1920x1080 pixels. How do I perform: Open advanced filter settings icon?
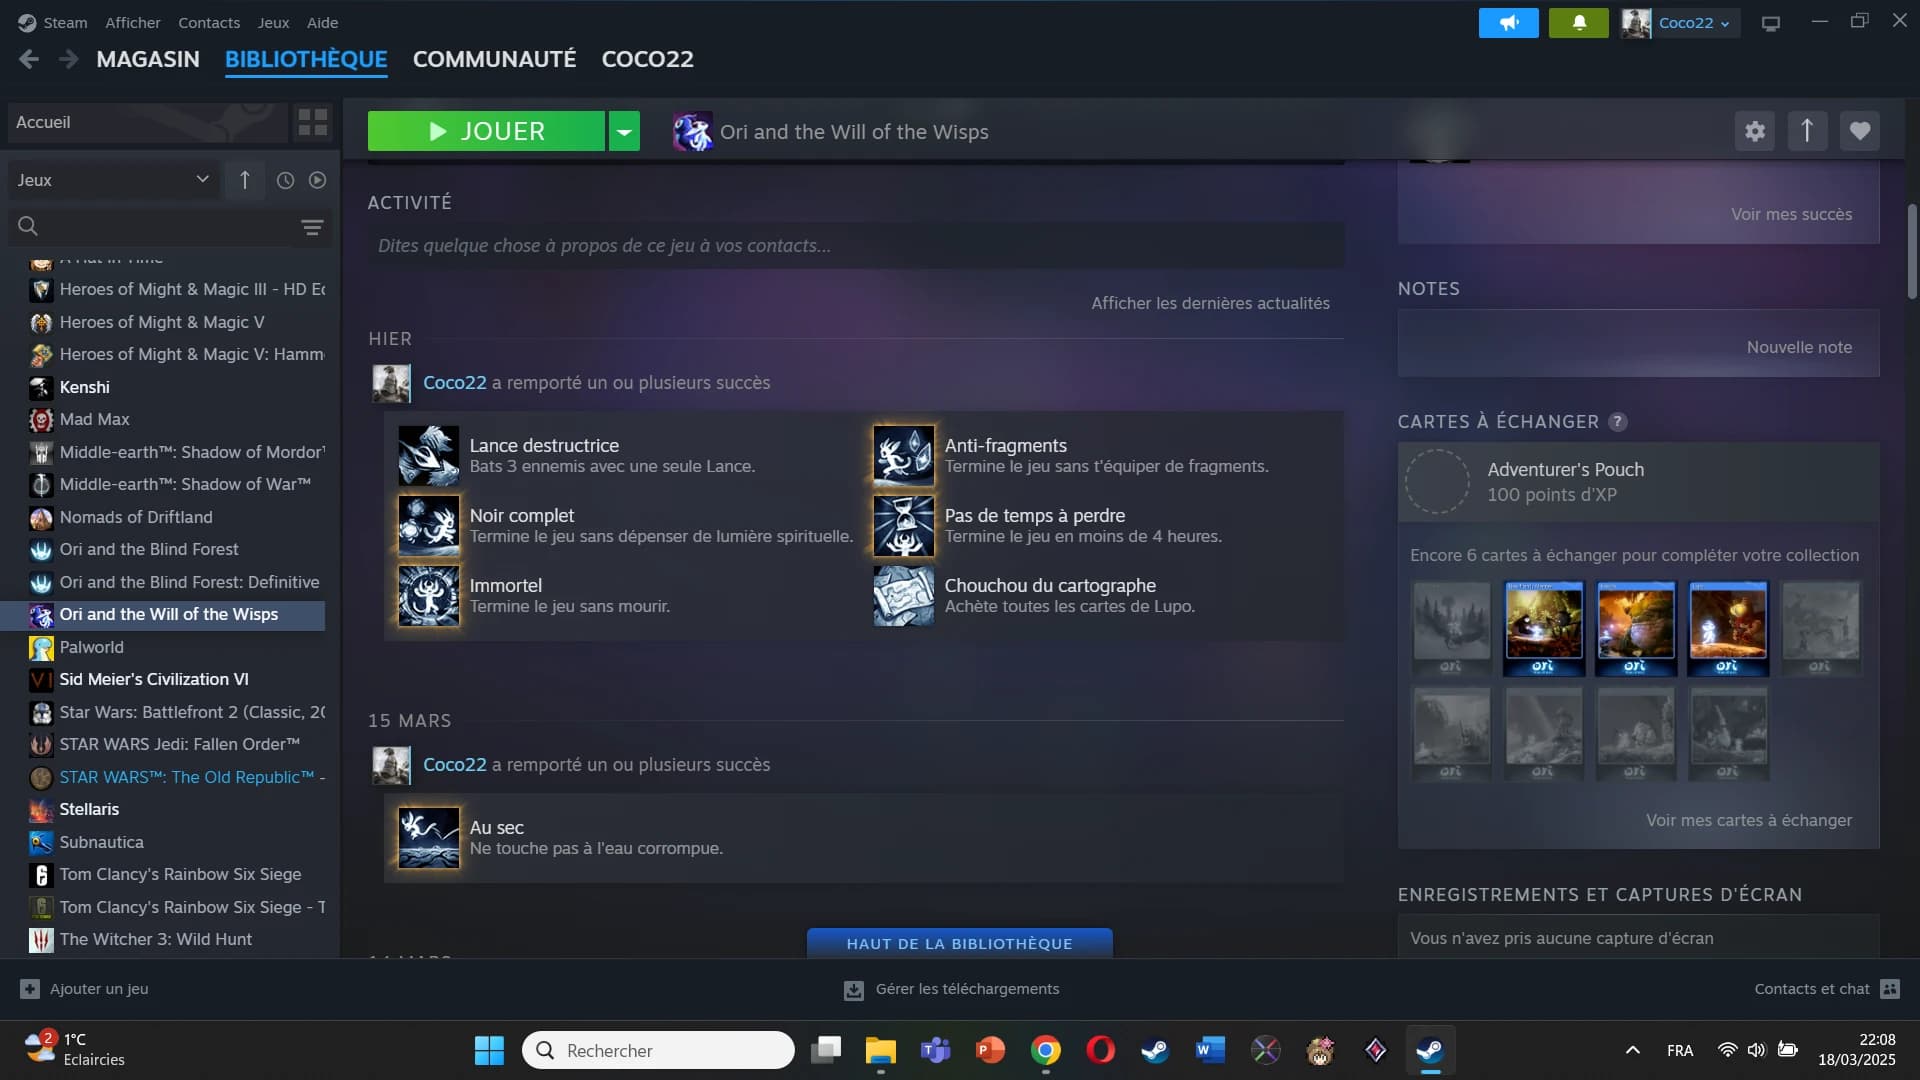(312, 227)
